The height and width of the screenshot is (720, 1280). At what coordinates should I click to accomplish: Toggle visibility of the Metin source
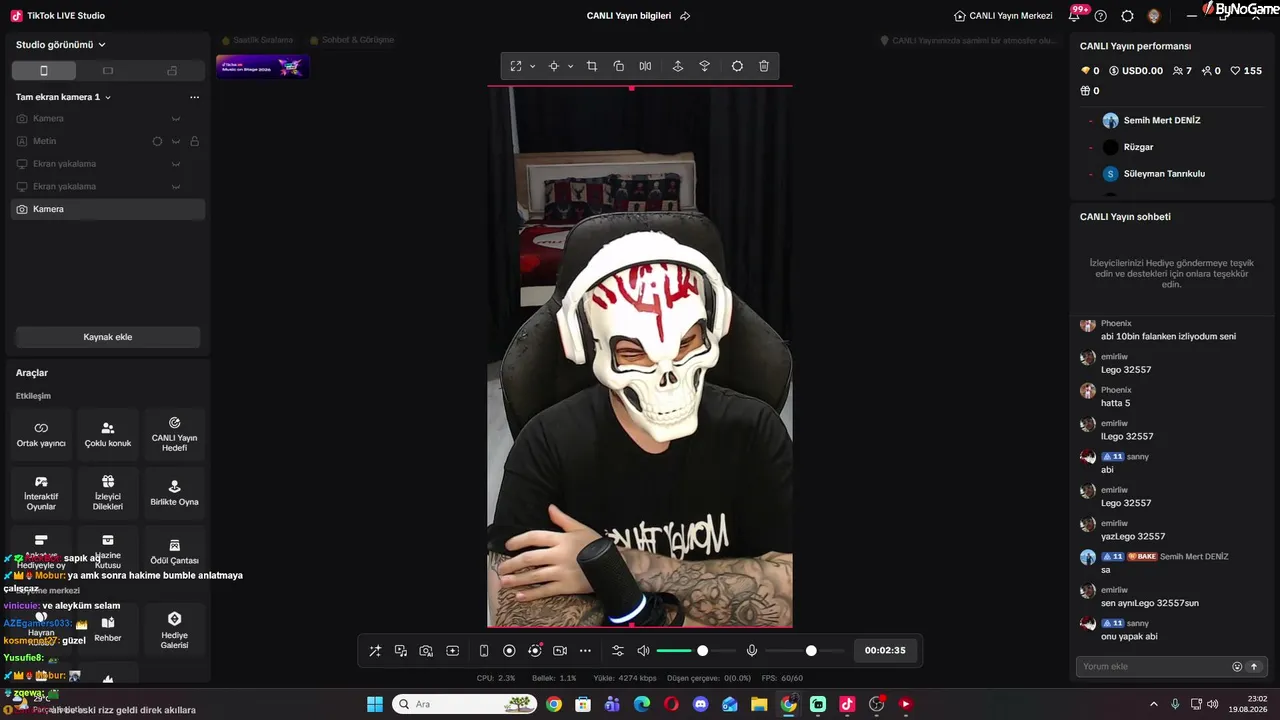tap(176, 141)
